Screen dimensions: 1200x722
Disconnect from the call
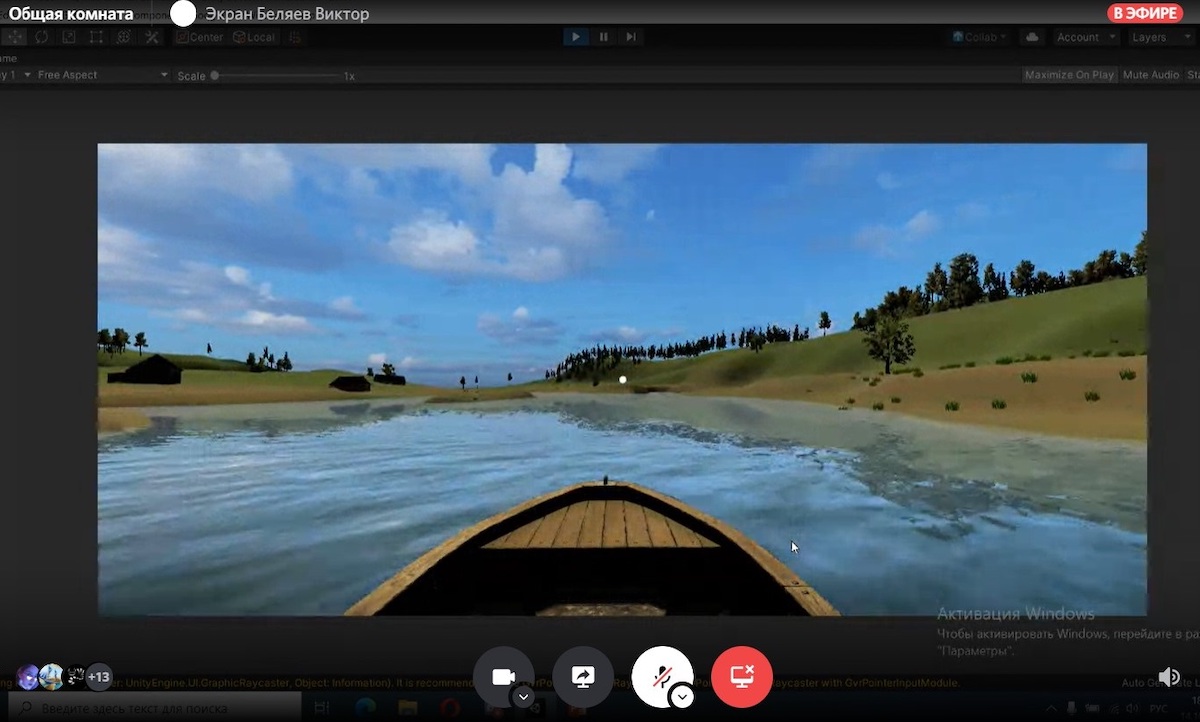742,677
